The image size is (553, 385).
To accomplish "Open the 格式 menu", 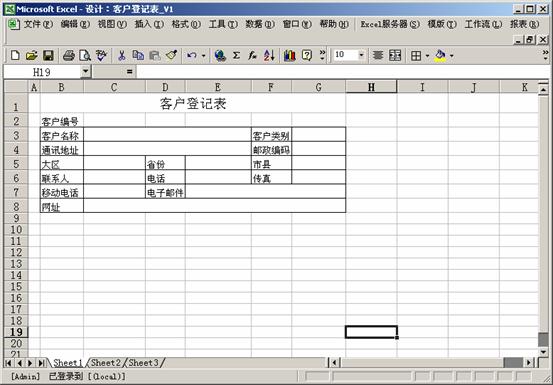I will point(186,24).
